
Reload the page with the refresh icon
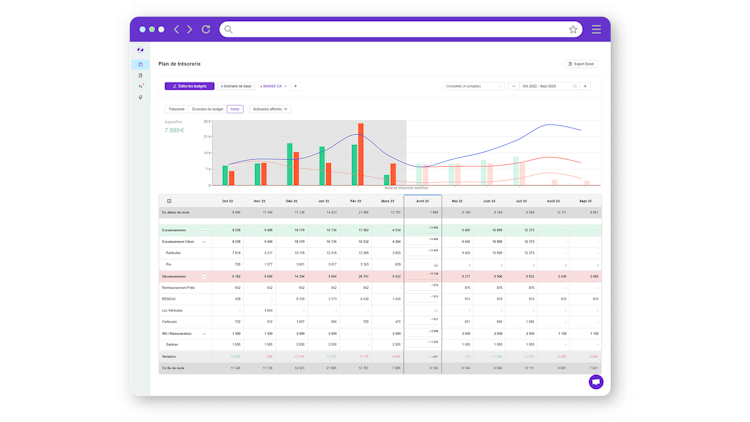(206, 29)
